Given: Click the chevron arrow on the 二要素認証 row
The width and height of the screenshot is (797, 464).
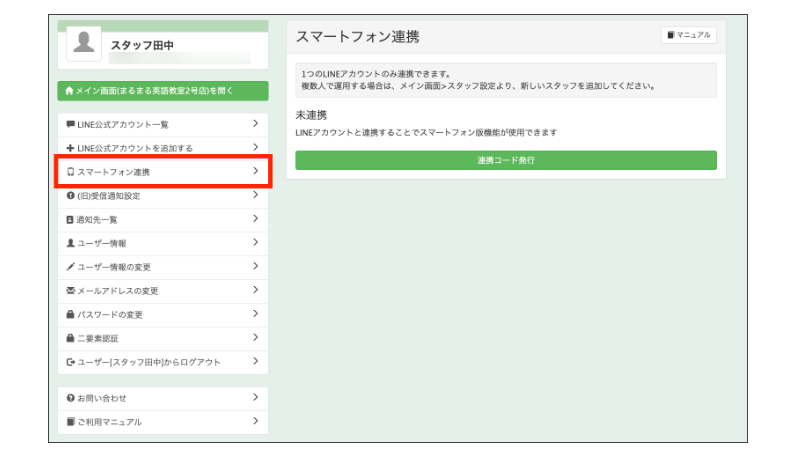Looking at the screenshot, I should pyautogui.click(x=256, y=338).
